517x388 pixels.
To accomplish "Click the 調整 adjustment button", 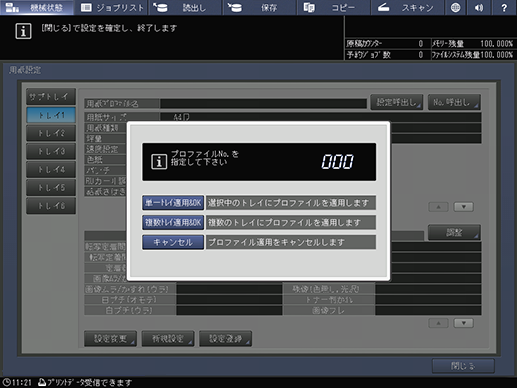I will pyautogui.click(x=454, y=232).
